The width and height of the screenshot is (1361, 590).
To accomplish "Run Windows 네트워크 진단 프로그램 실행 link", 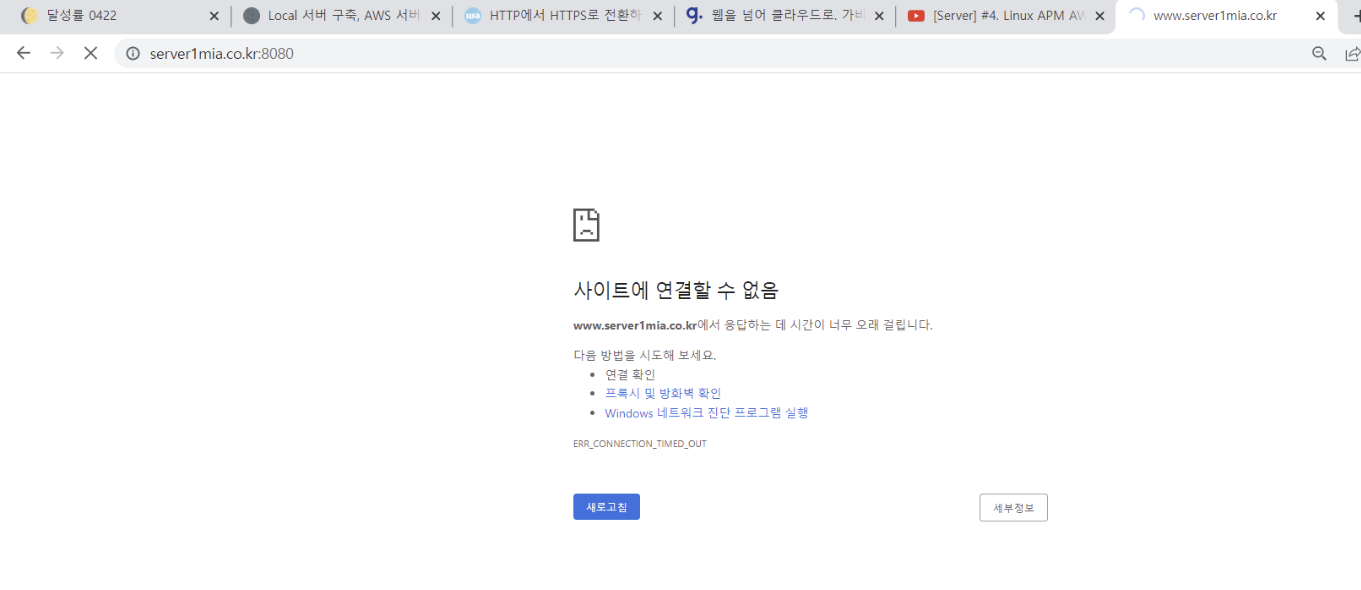I will click(x=706, y=413).
